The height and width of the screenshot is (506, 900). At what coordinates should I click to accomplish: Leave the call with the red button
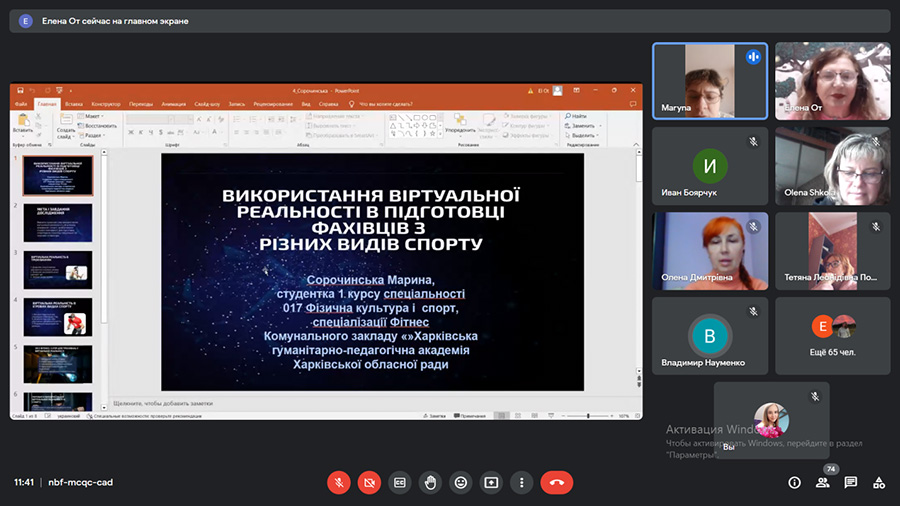(x=557, y=482)
